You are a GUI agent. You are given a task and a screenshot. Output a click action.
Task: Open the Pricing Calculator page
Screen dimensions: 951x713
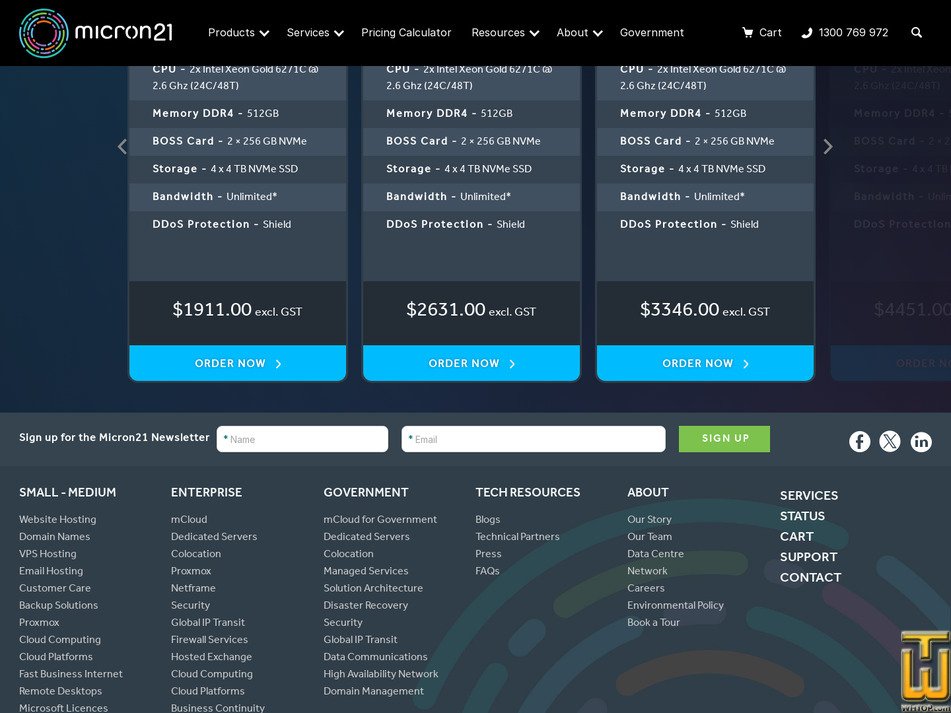406,32
